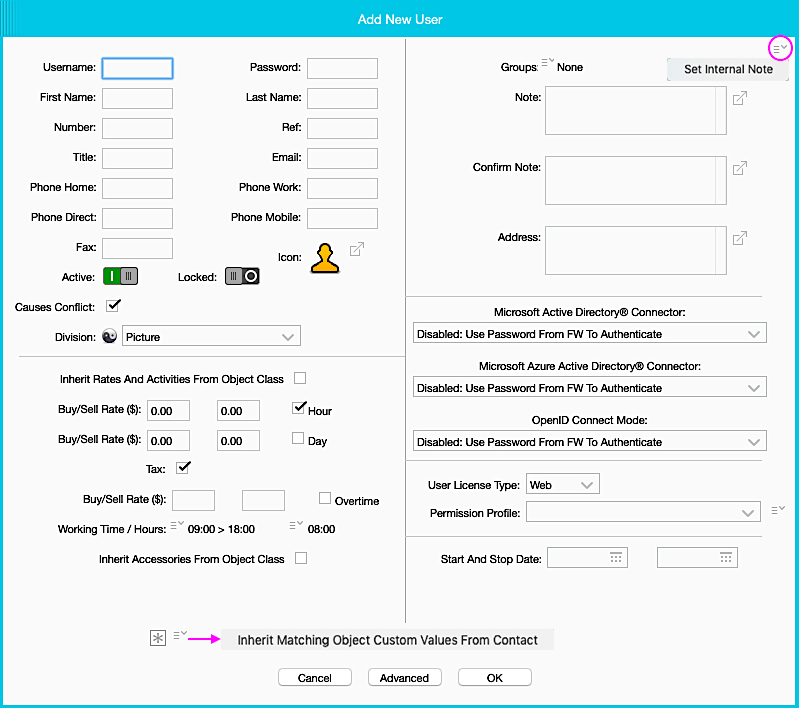Viewport: 799px width, 708px height.
Task: Open the Groups selection menu icon
Action: click(x=547, y=62)
